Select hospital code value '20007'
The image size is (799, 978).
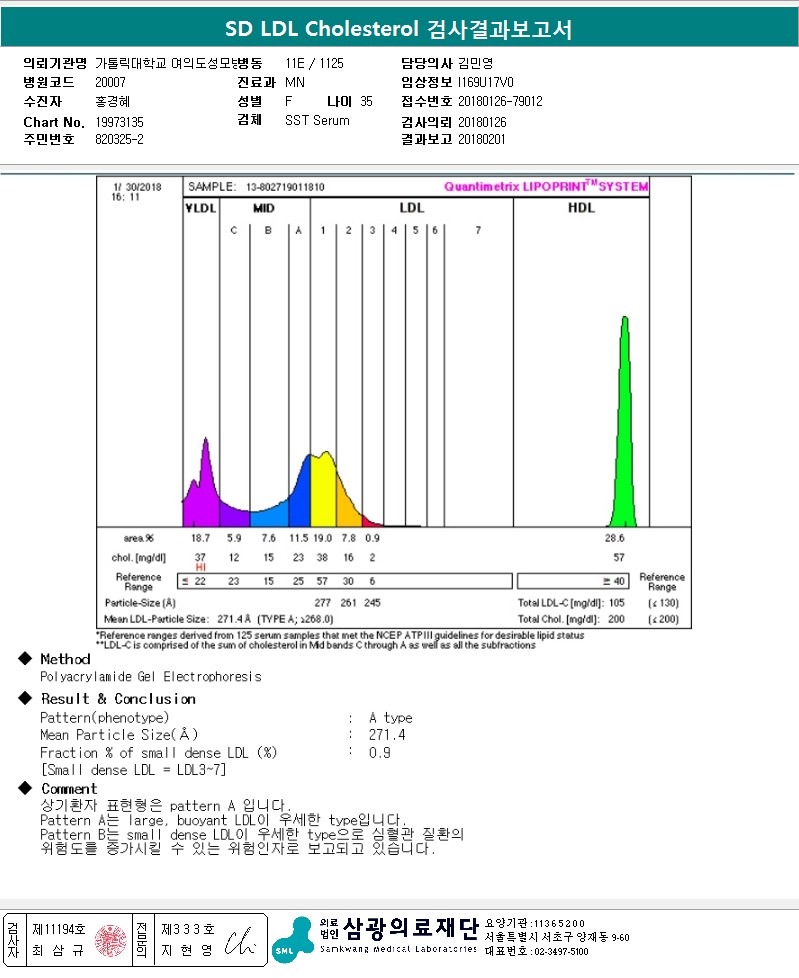coord(110,82)
